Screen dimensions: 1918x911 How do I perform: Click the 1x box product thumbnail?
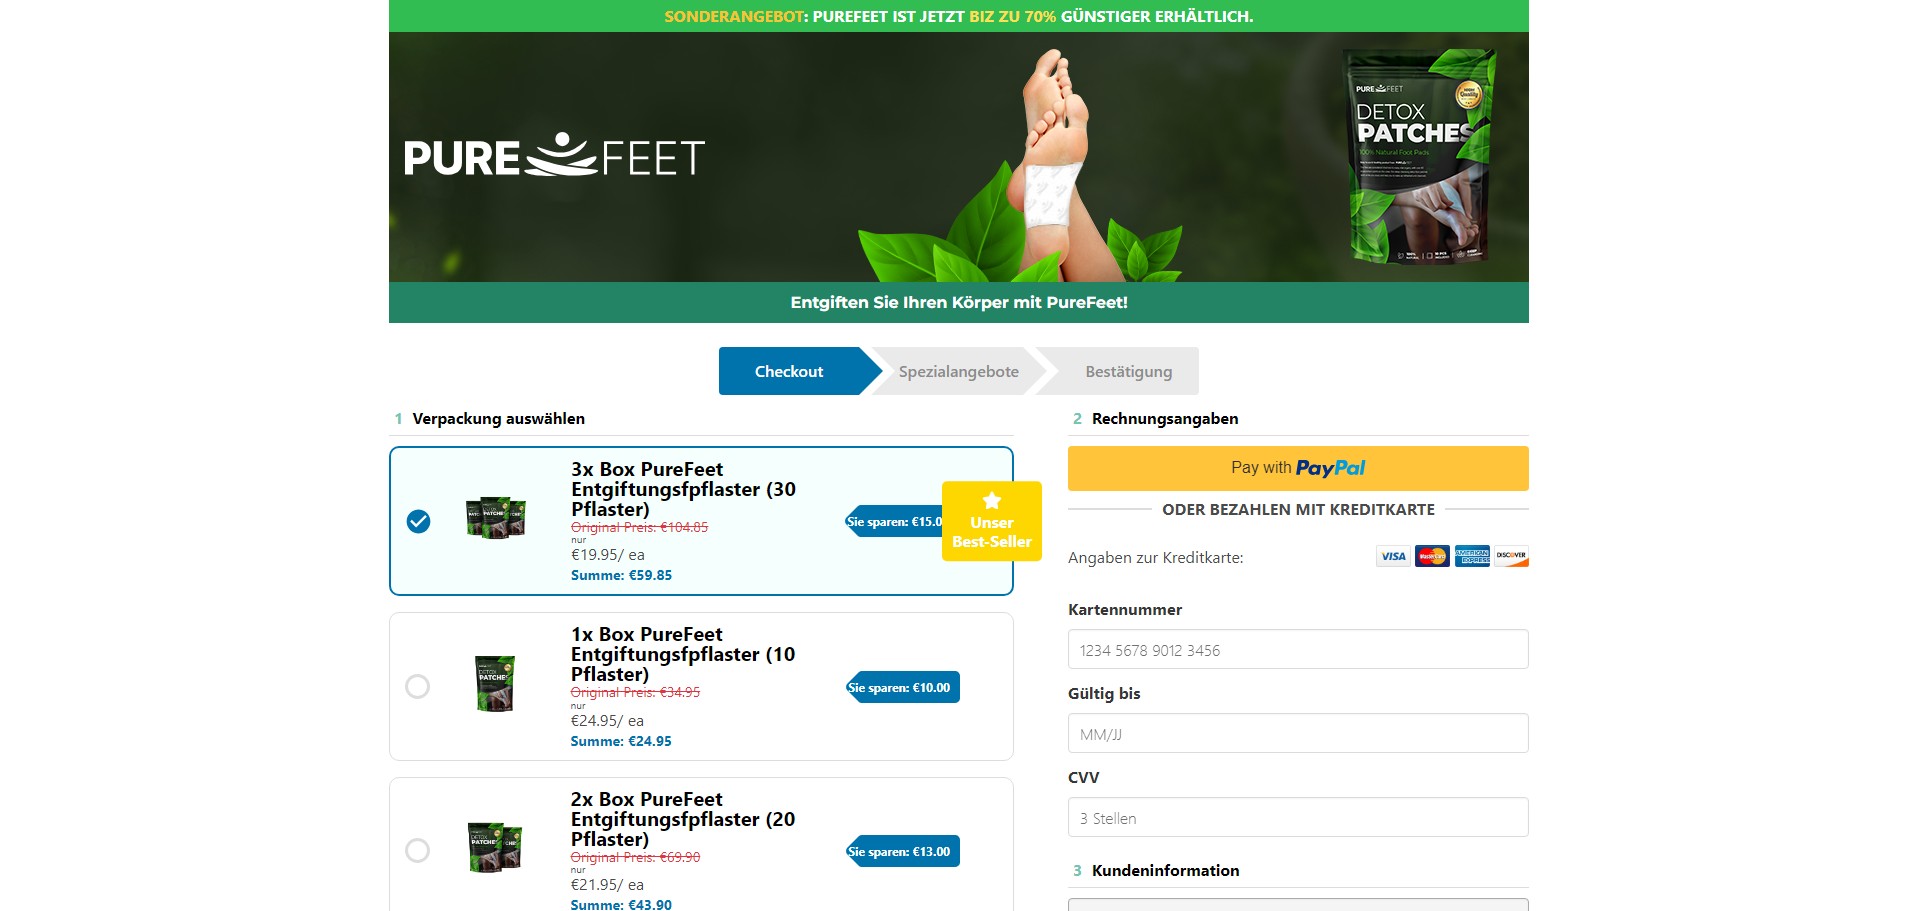pos(495,683)
